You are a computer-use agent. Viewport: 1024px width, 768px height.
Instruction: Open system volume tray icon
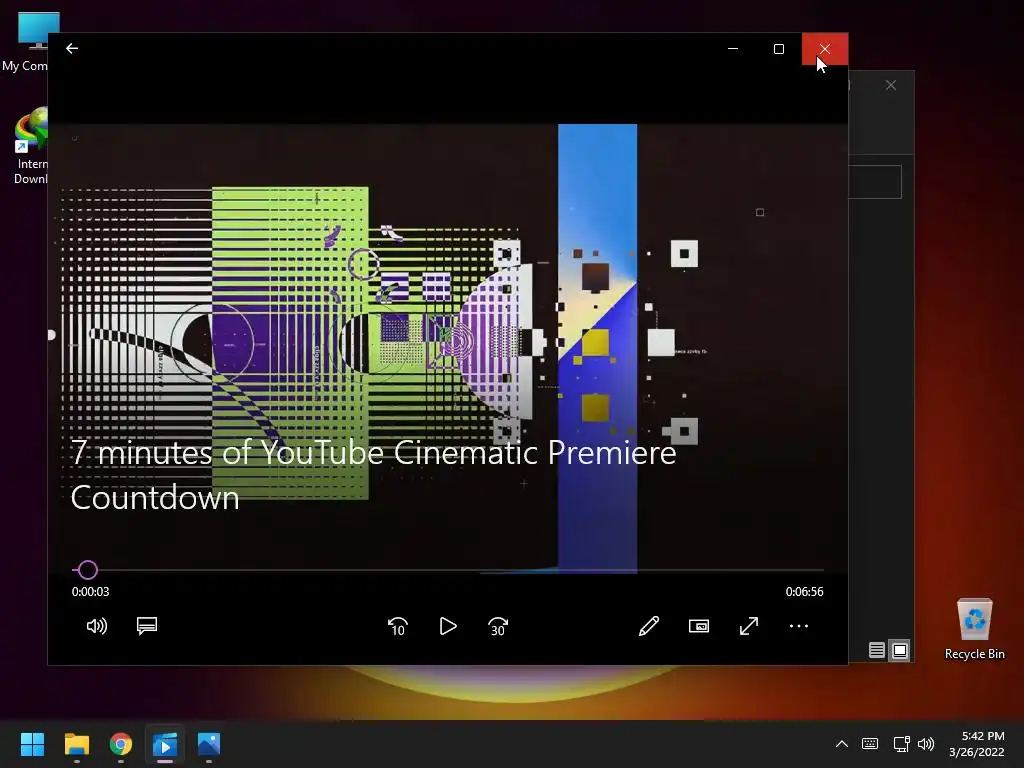click(925, 744)
